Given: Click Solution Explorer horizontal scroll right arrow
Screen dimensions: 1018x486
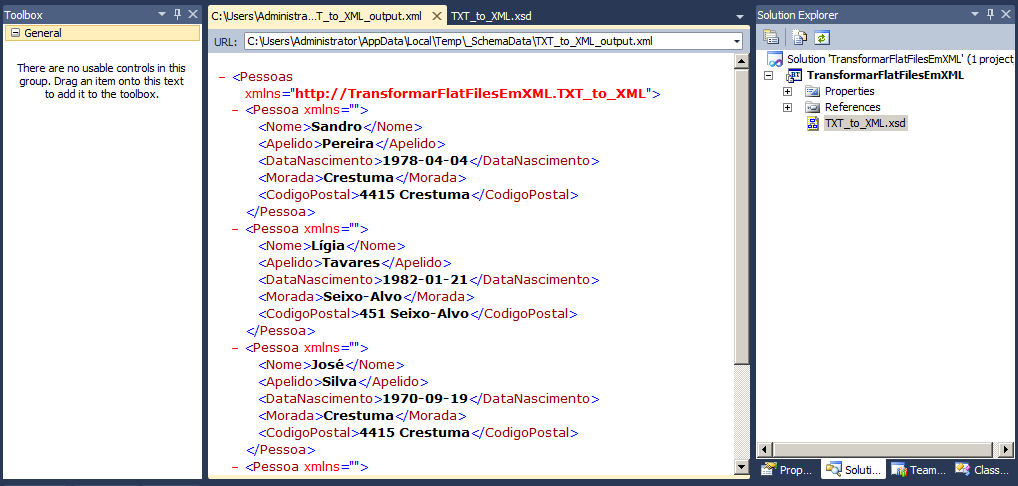Looking at the screenshot, I should (x=1006, y=449).
